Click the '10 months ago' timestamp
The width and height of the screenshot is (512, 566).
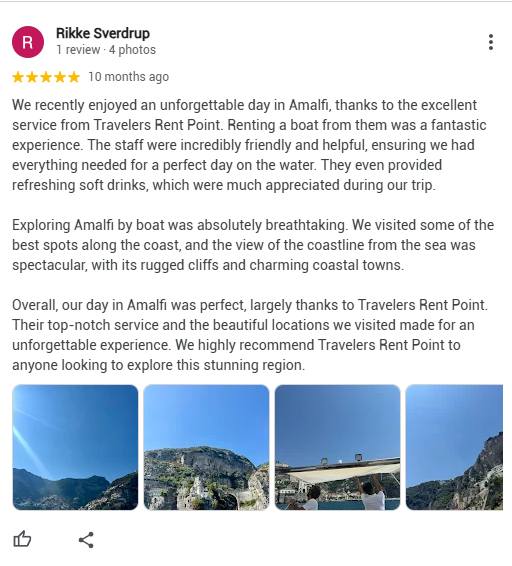click(129, 77)
